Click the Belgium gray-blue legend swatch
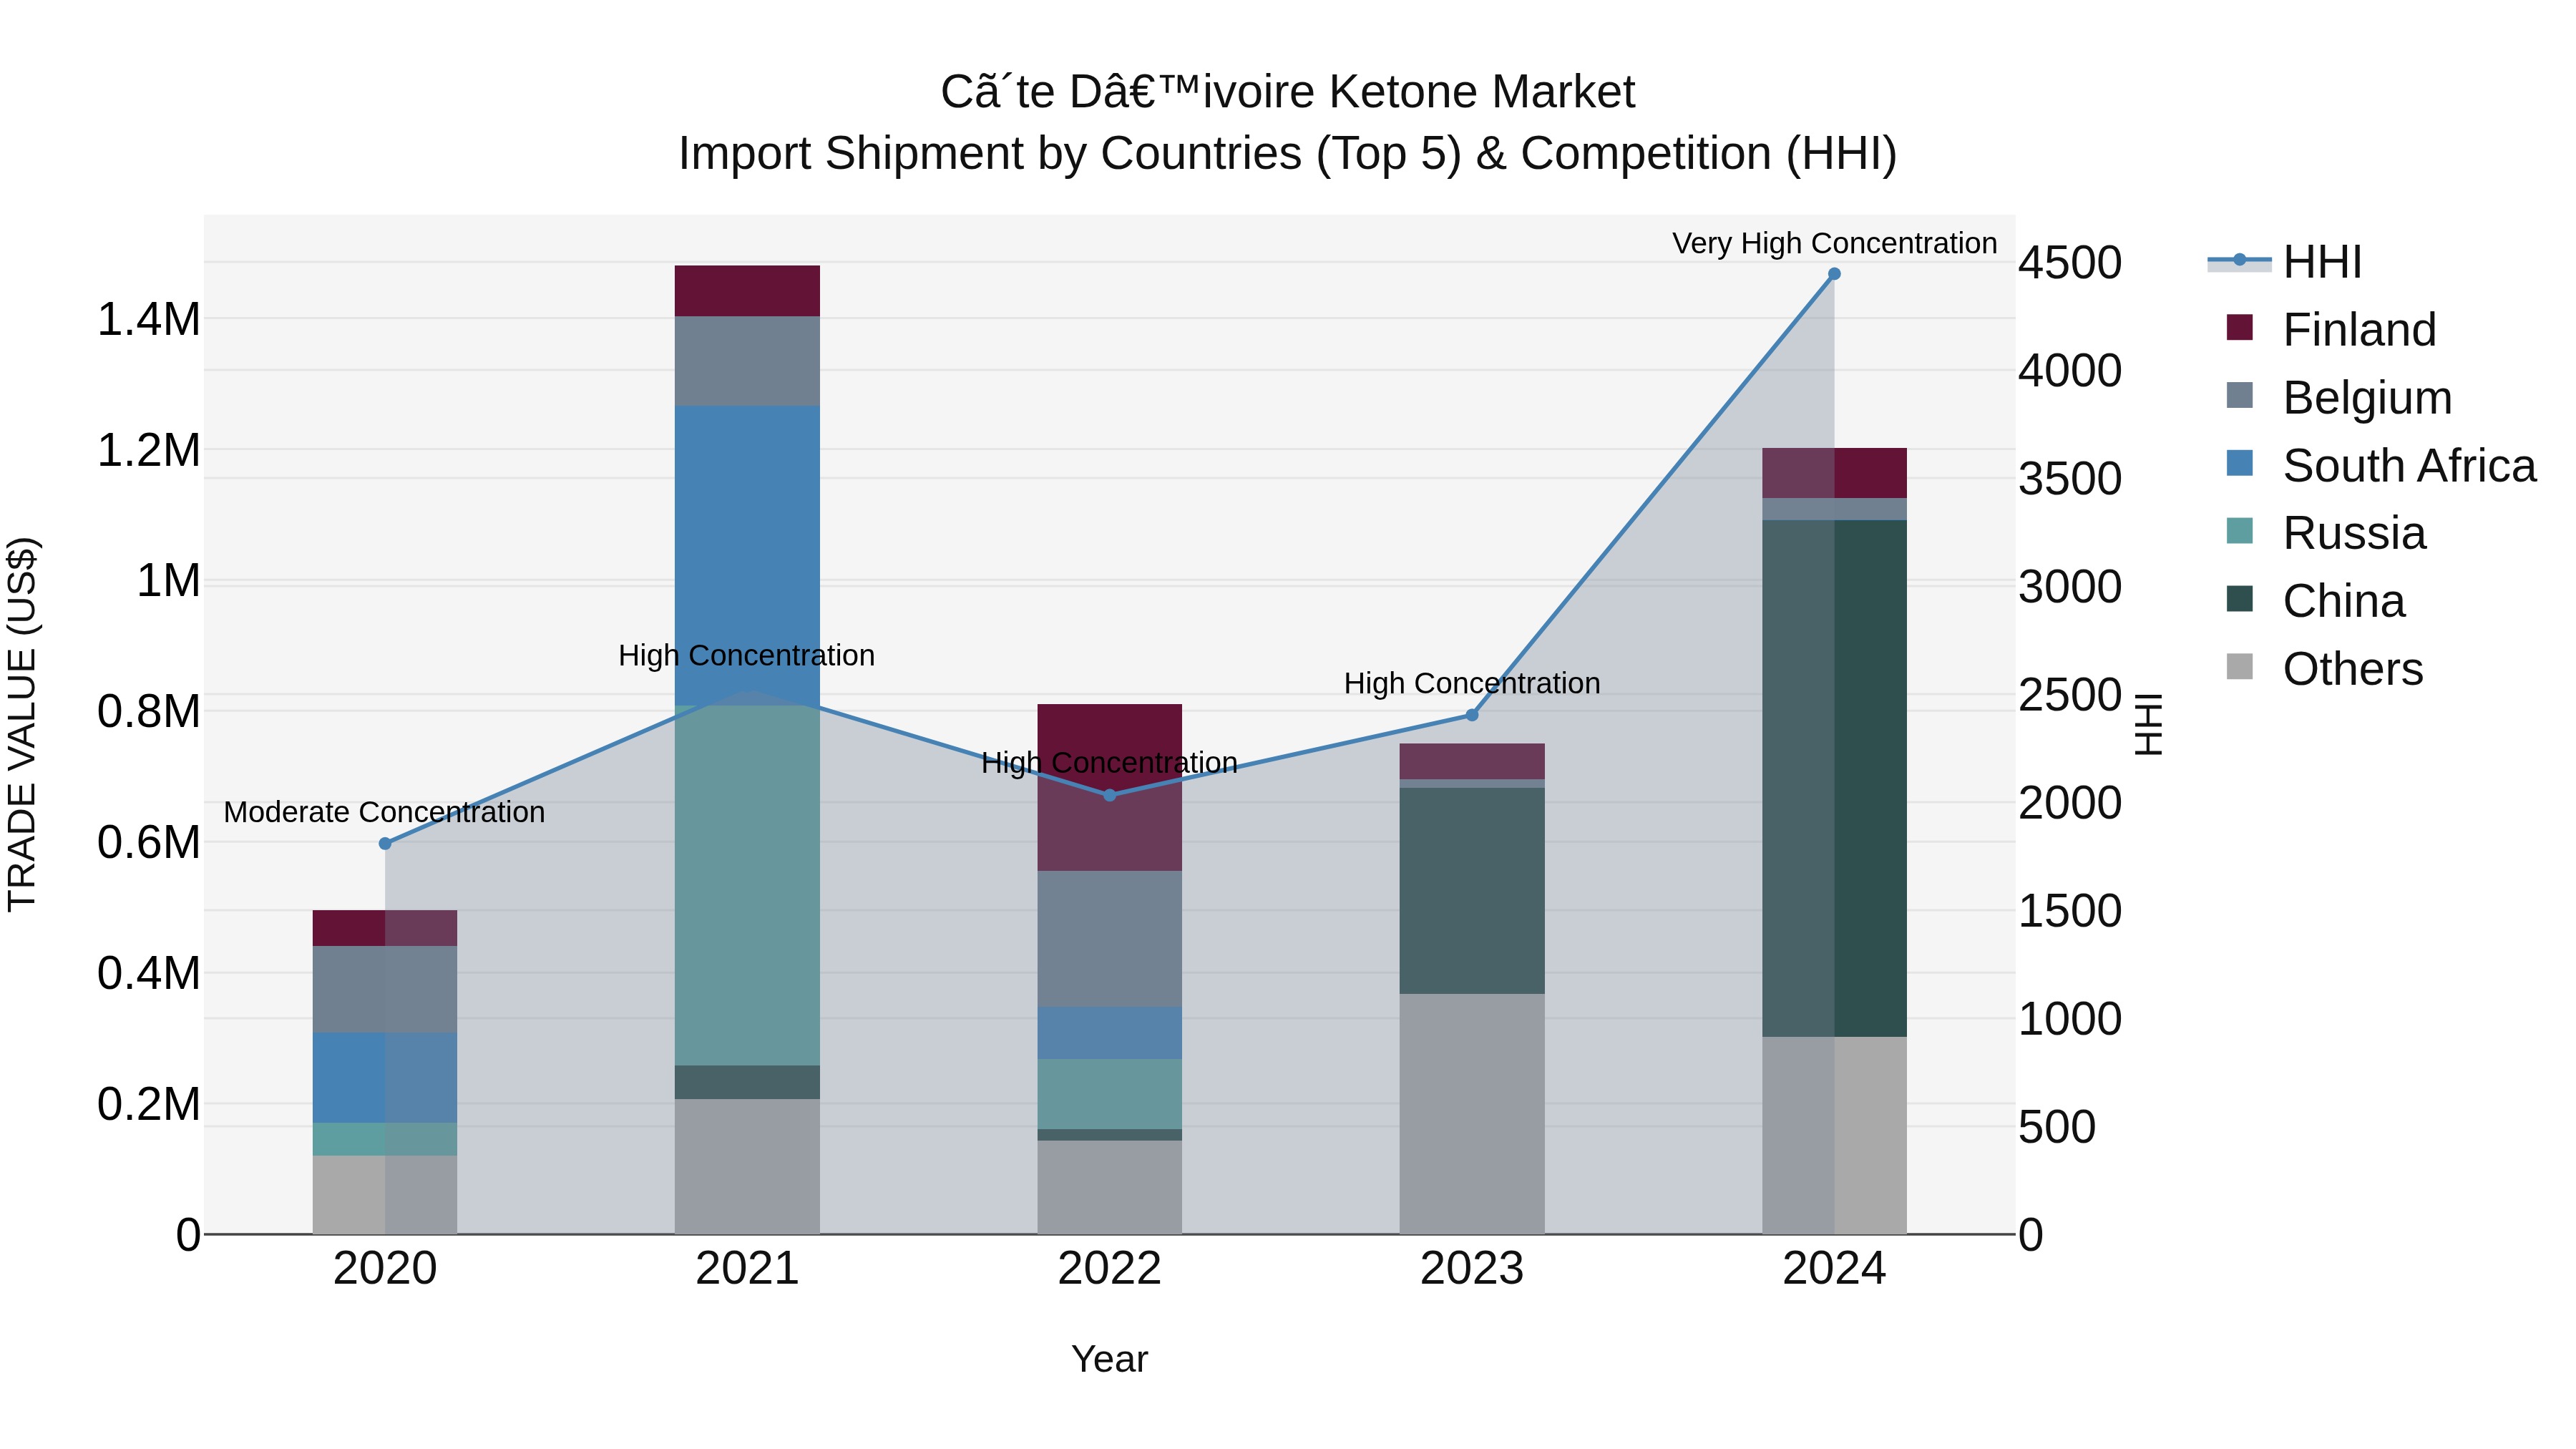 click(x=2240, y=396)
